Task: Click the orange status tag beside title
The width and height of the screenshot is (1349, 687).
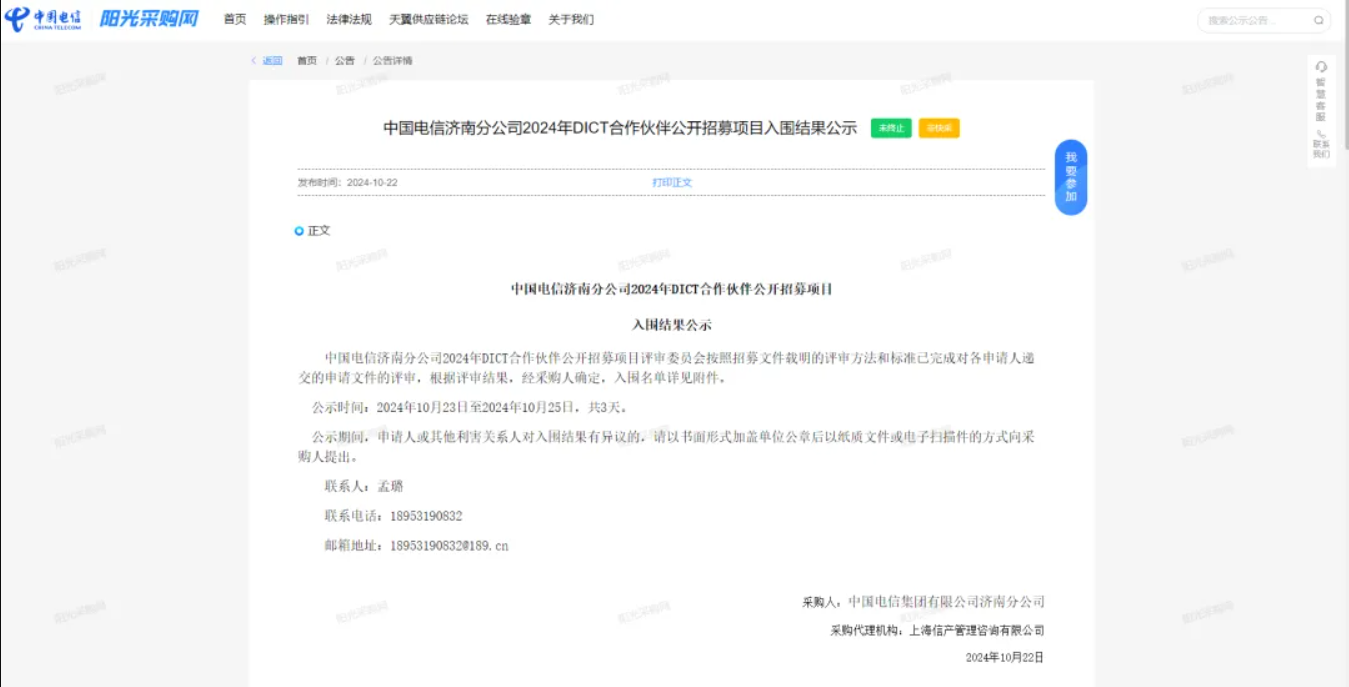Action: point(939,128)
